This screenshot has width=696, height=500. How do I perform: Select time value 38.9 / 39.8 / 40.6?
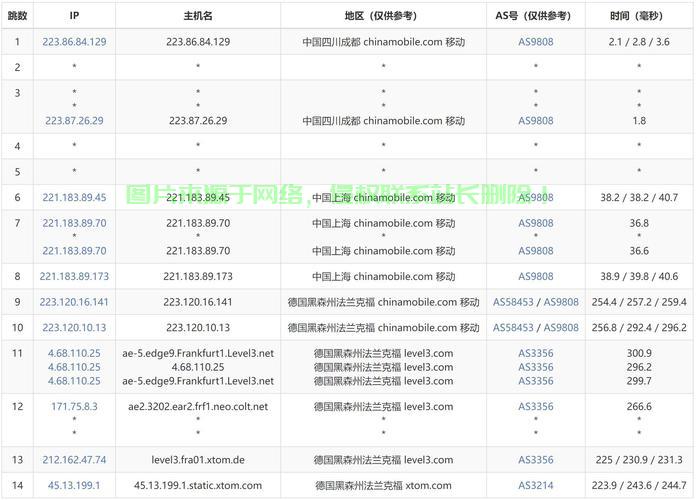[639, 276]
